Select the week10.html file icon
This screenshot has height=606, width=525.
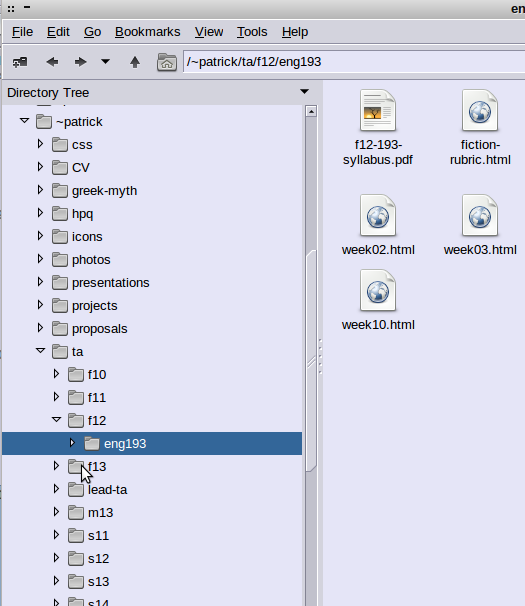tap(378, 290)
